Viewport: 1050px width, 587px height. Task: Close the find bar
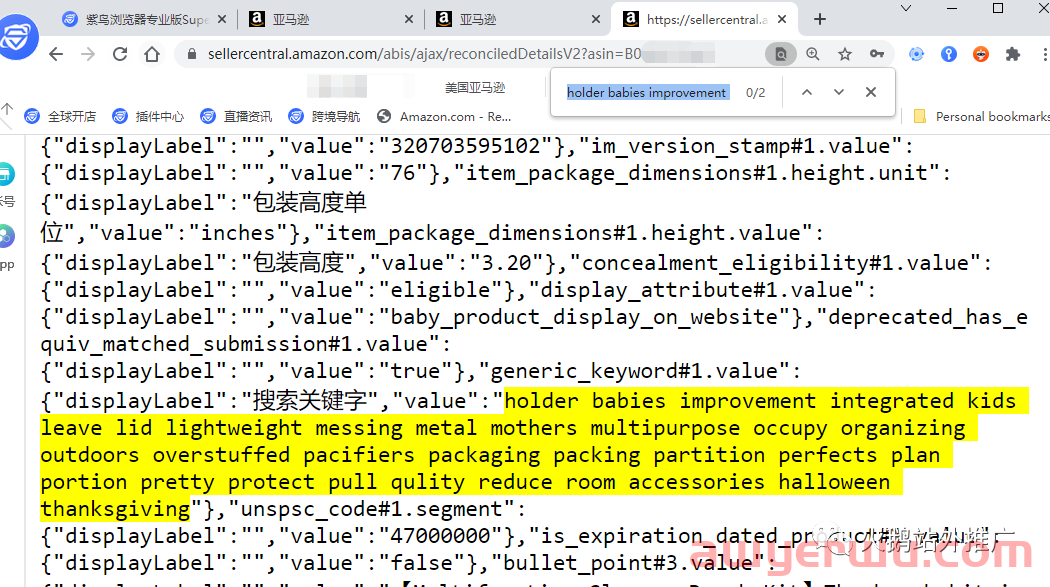(x=871, y=92)
